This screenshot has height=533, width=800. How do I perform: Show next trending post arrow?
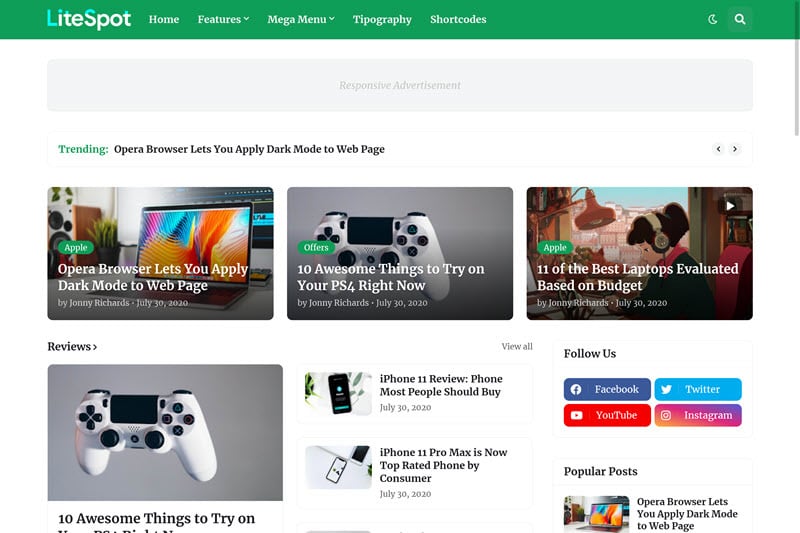click(735, 149)
